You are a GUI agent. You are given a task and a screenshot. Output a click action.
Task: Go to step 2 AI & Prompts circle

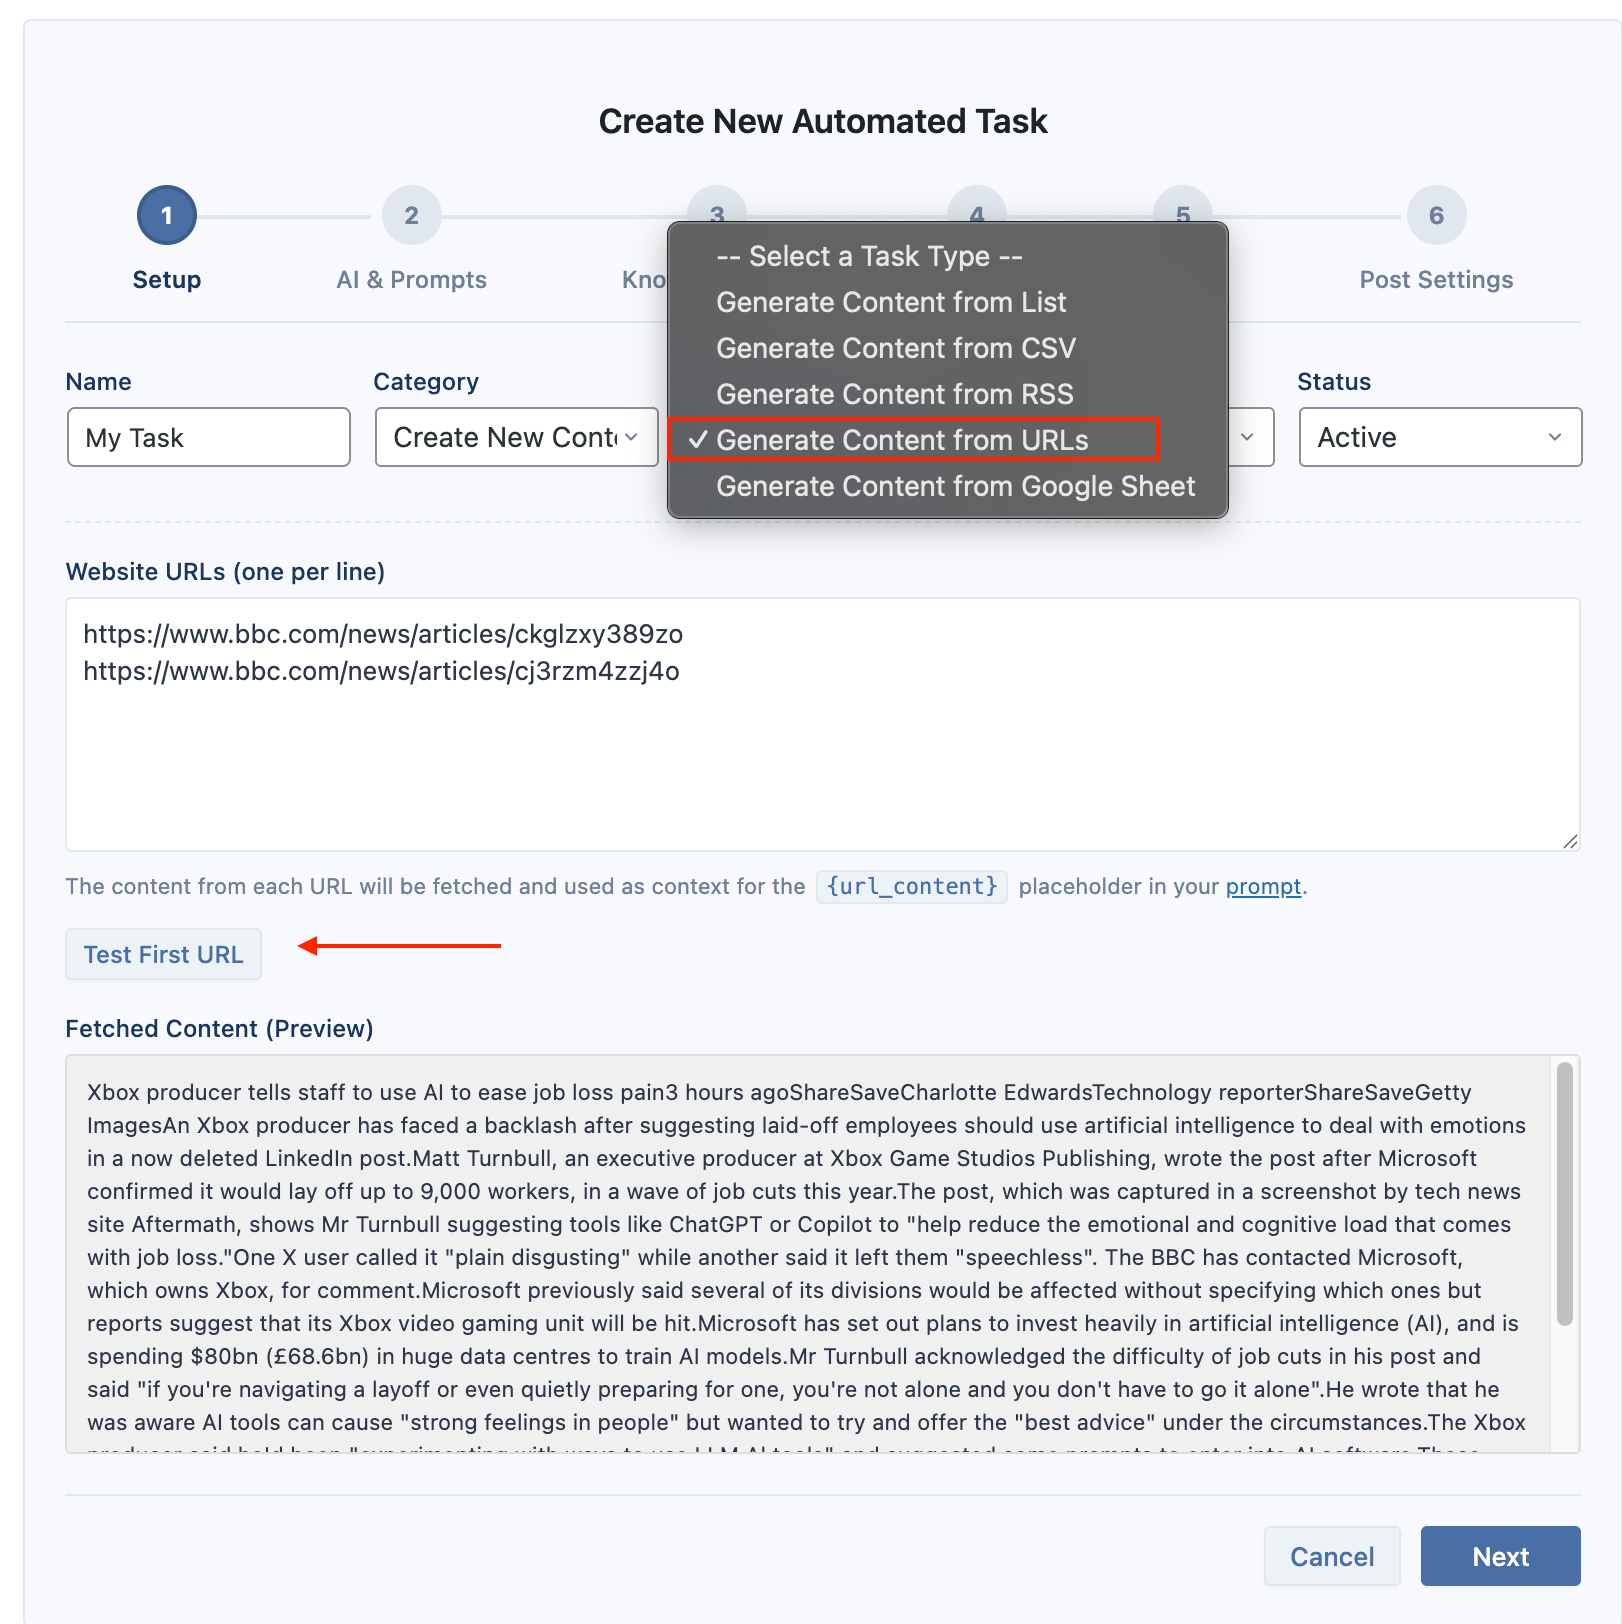(411, 215)
